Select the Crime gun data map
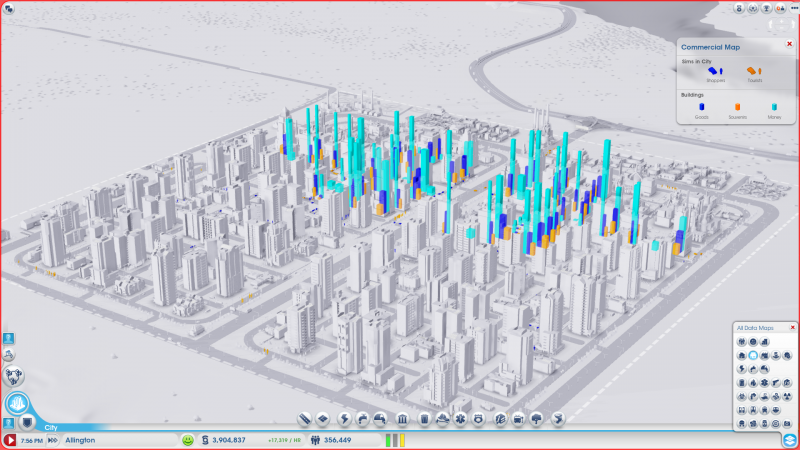This screenshot has width=800, height=450. (776, 383)
